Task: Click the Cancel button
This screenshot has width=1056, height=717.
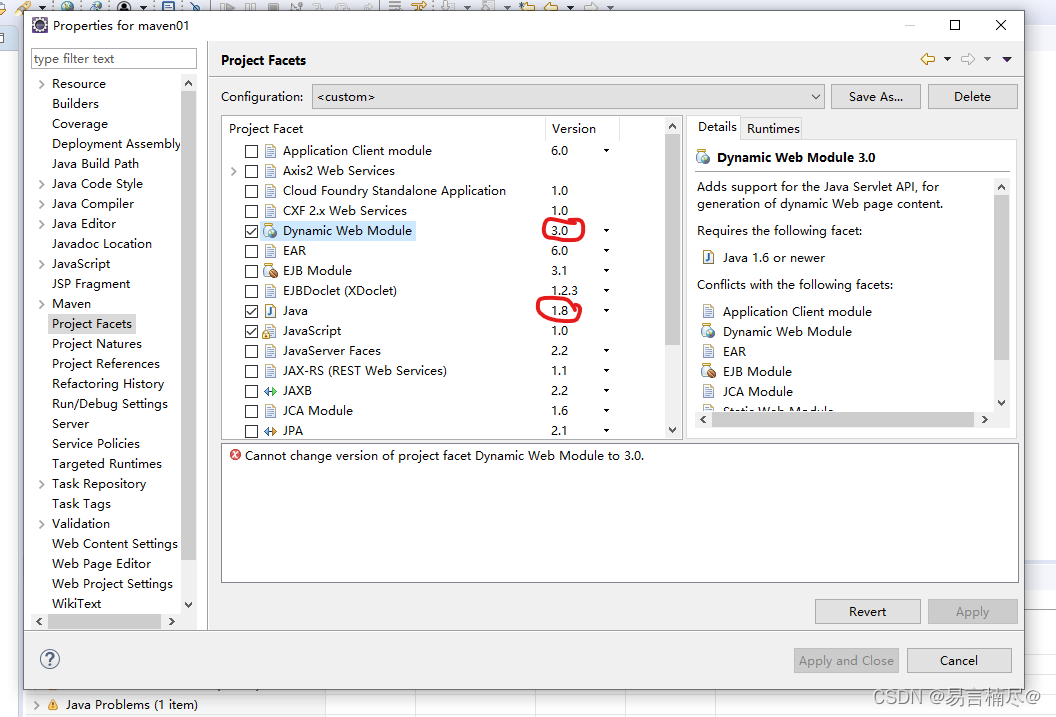Action: (x=958, y=660)
